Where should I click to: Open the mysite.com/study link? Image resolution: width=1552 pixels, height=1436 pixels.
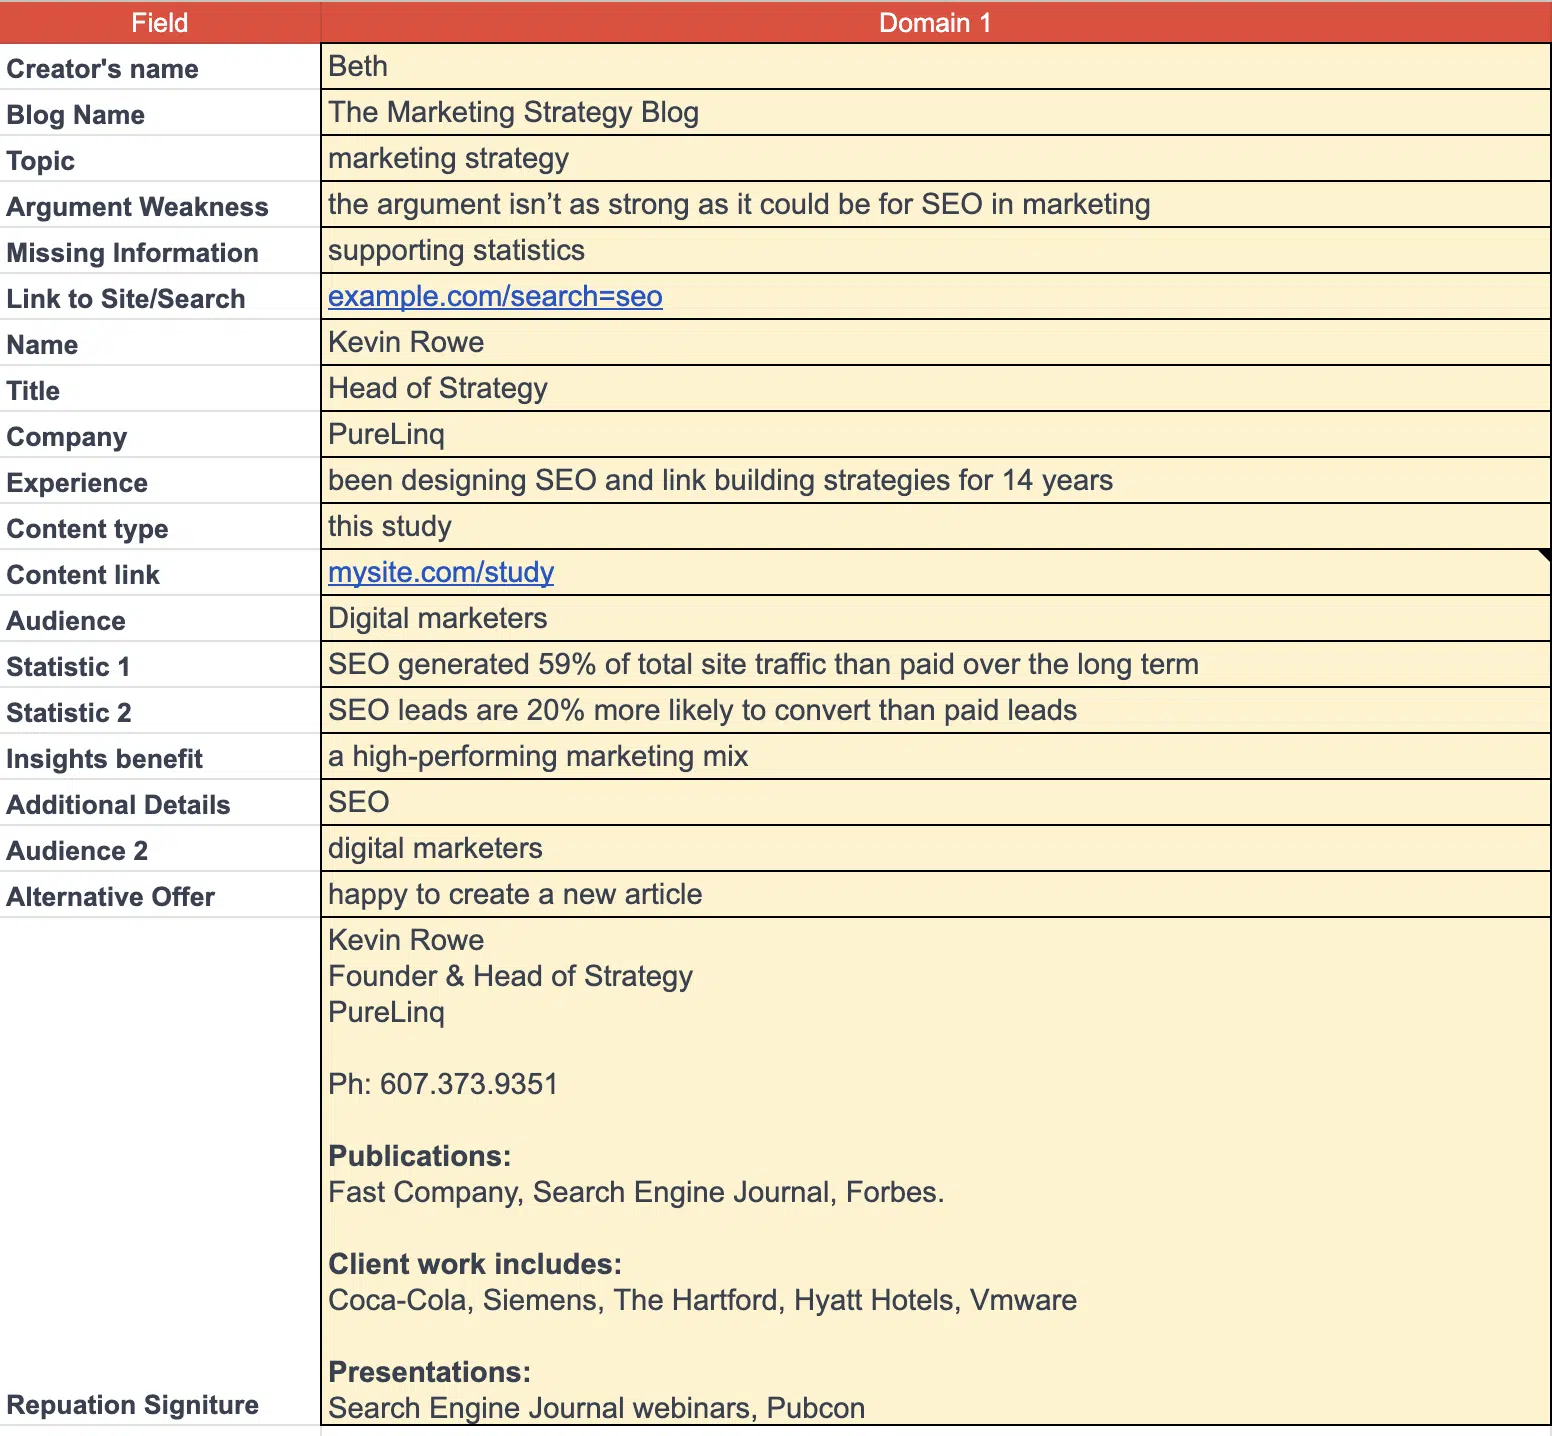tap(441, 573)
